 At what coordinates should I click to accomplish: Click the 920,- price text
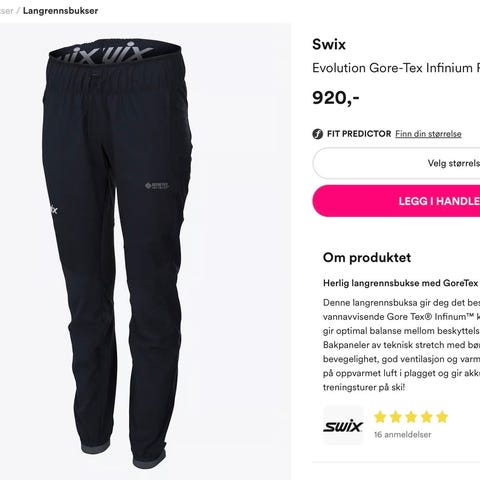(x=336, y=98)
